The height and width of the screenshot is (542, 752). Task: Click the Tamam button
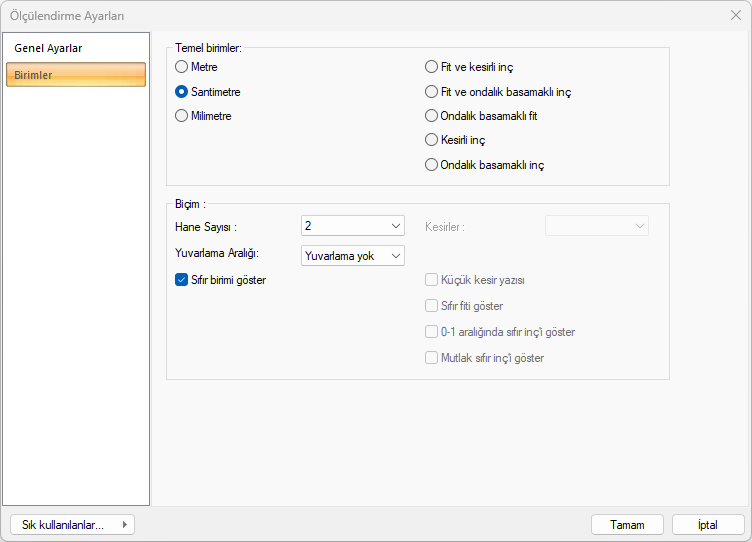(627, 524)
